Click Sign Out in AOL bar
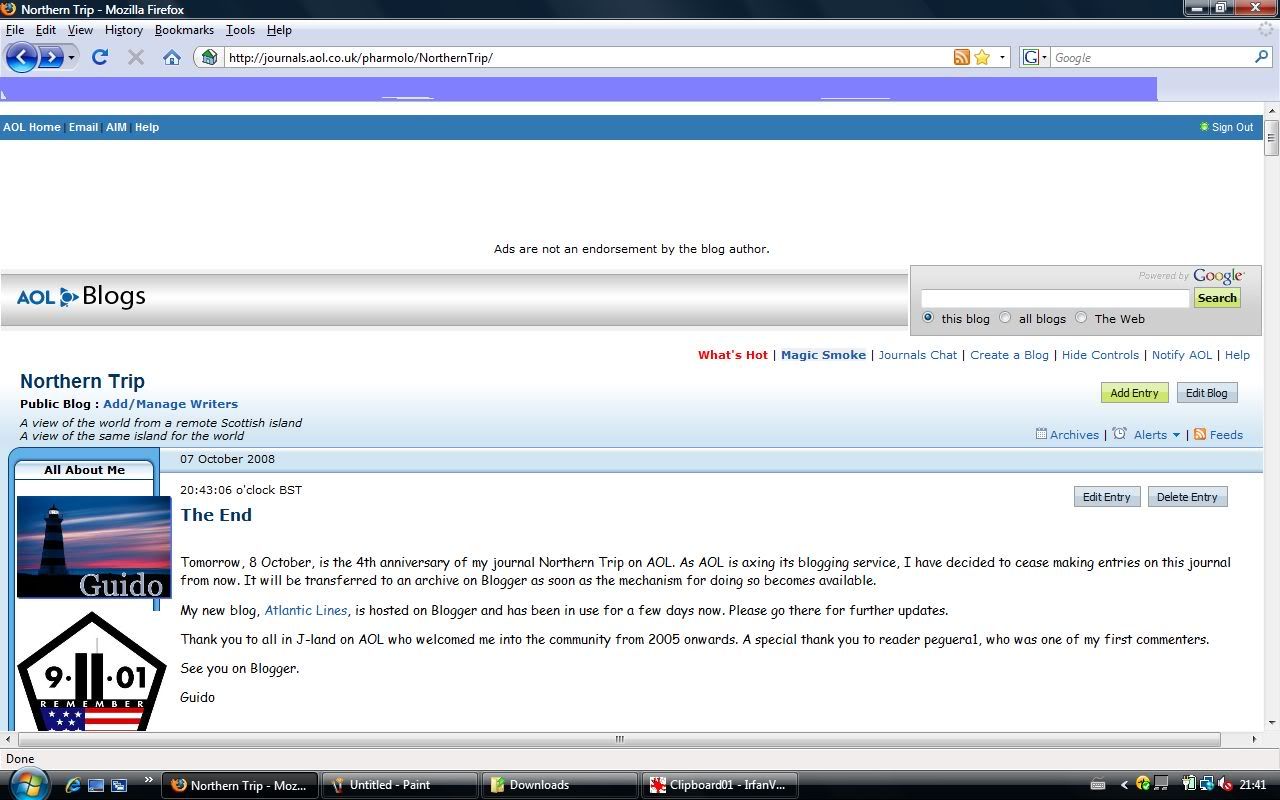Viewport: 1280px width, 800px height. coord(1232,127)
